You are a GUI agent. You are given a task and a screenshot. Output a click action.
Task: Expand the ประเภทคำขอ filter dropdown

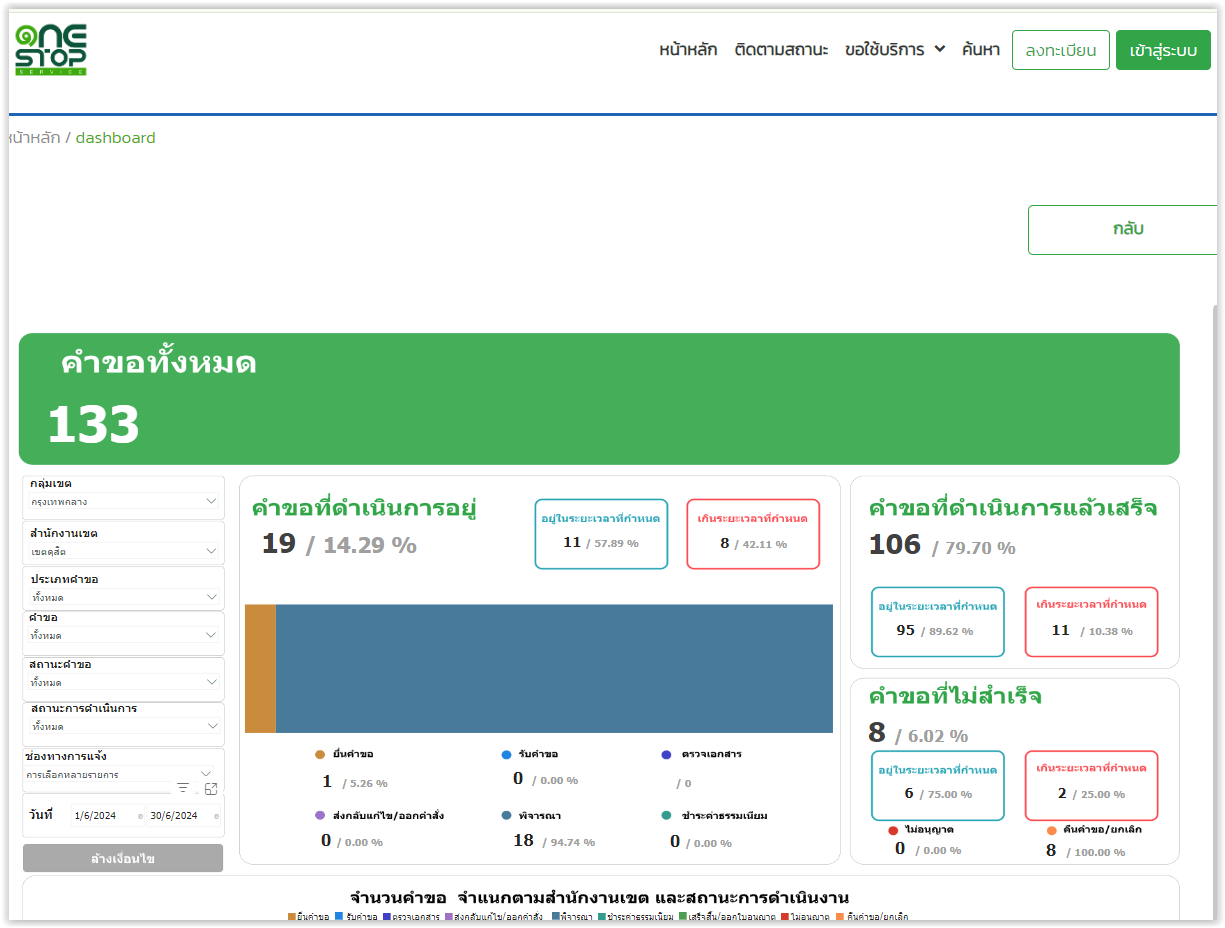[210, 597]
